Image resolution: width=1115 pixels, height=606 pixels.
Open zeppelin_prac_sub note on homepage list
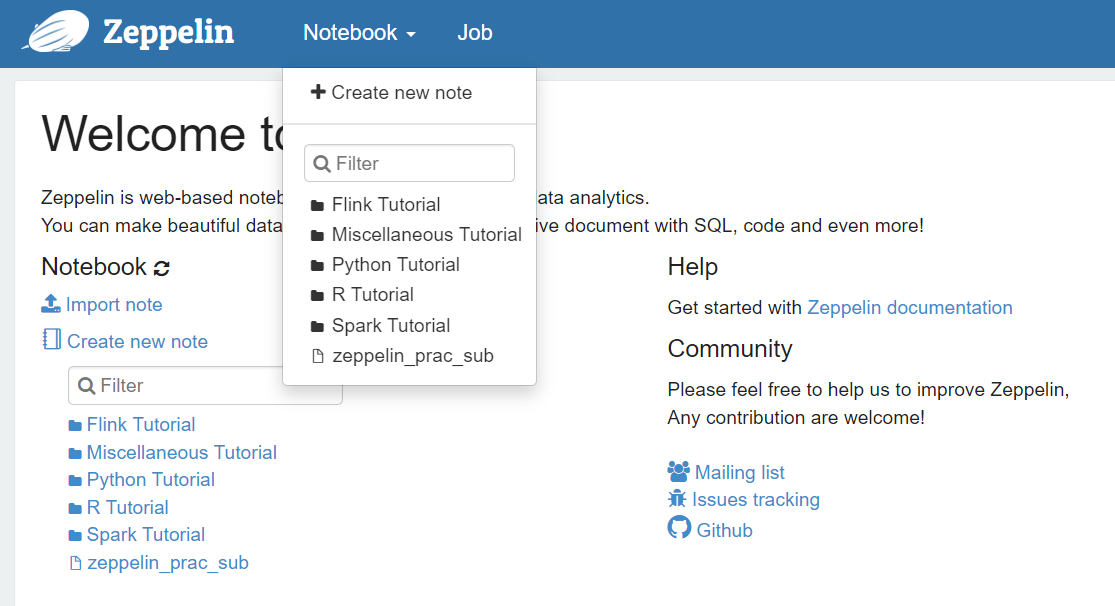point(168,563)
